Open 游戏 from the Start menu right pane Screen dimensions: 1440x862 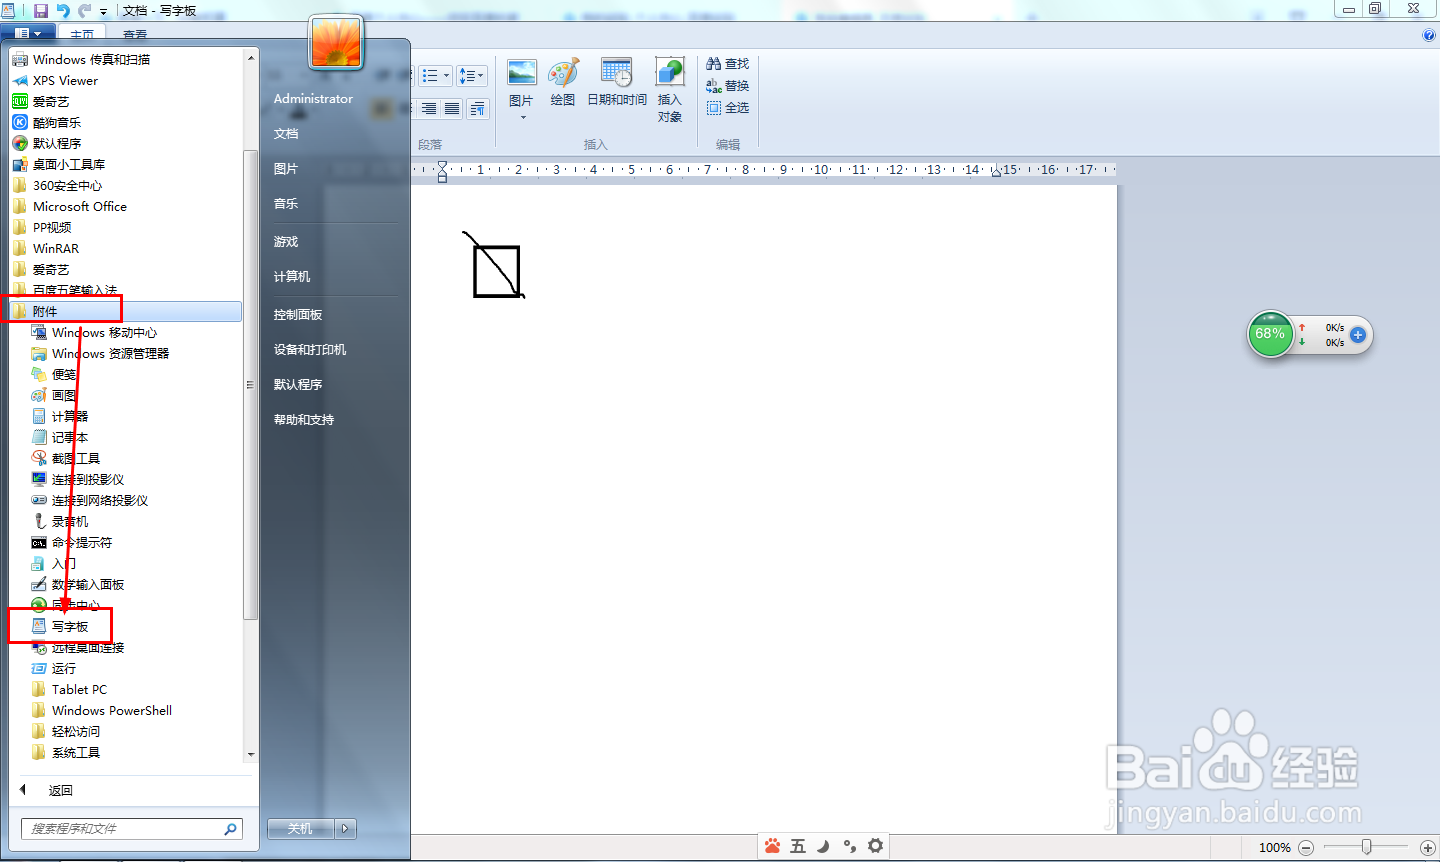pos(286,242)
